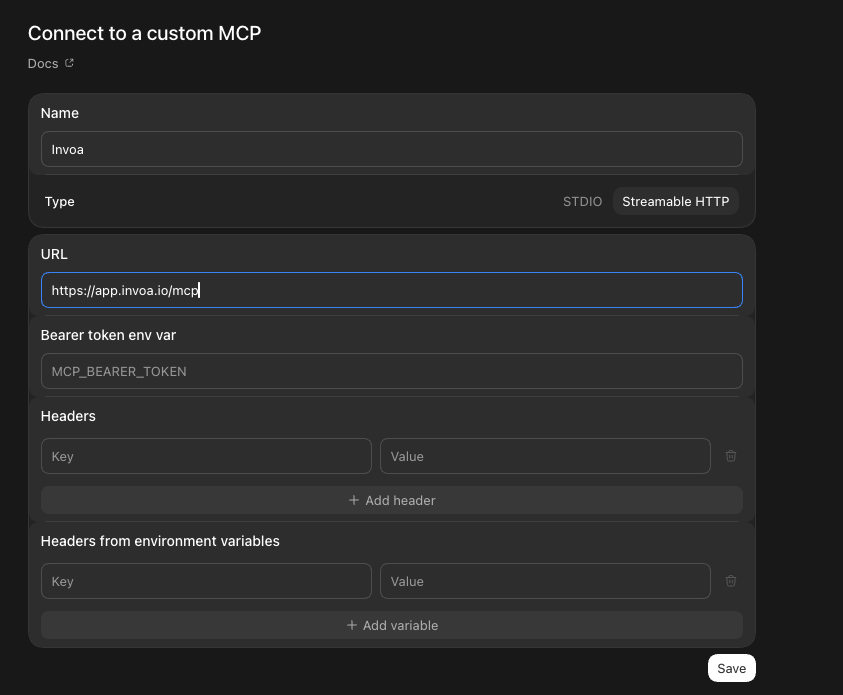Add a new environment variable row
843x695 pixels.
point(391,625)
